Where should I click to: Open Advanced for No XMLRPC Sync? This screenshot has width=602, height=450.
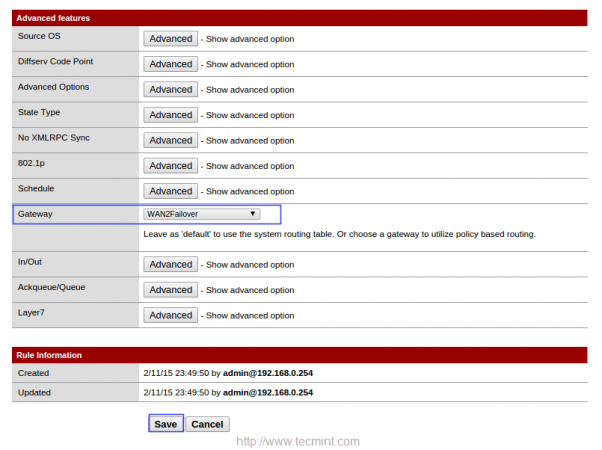pos(171,140)
